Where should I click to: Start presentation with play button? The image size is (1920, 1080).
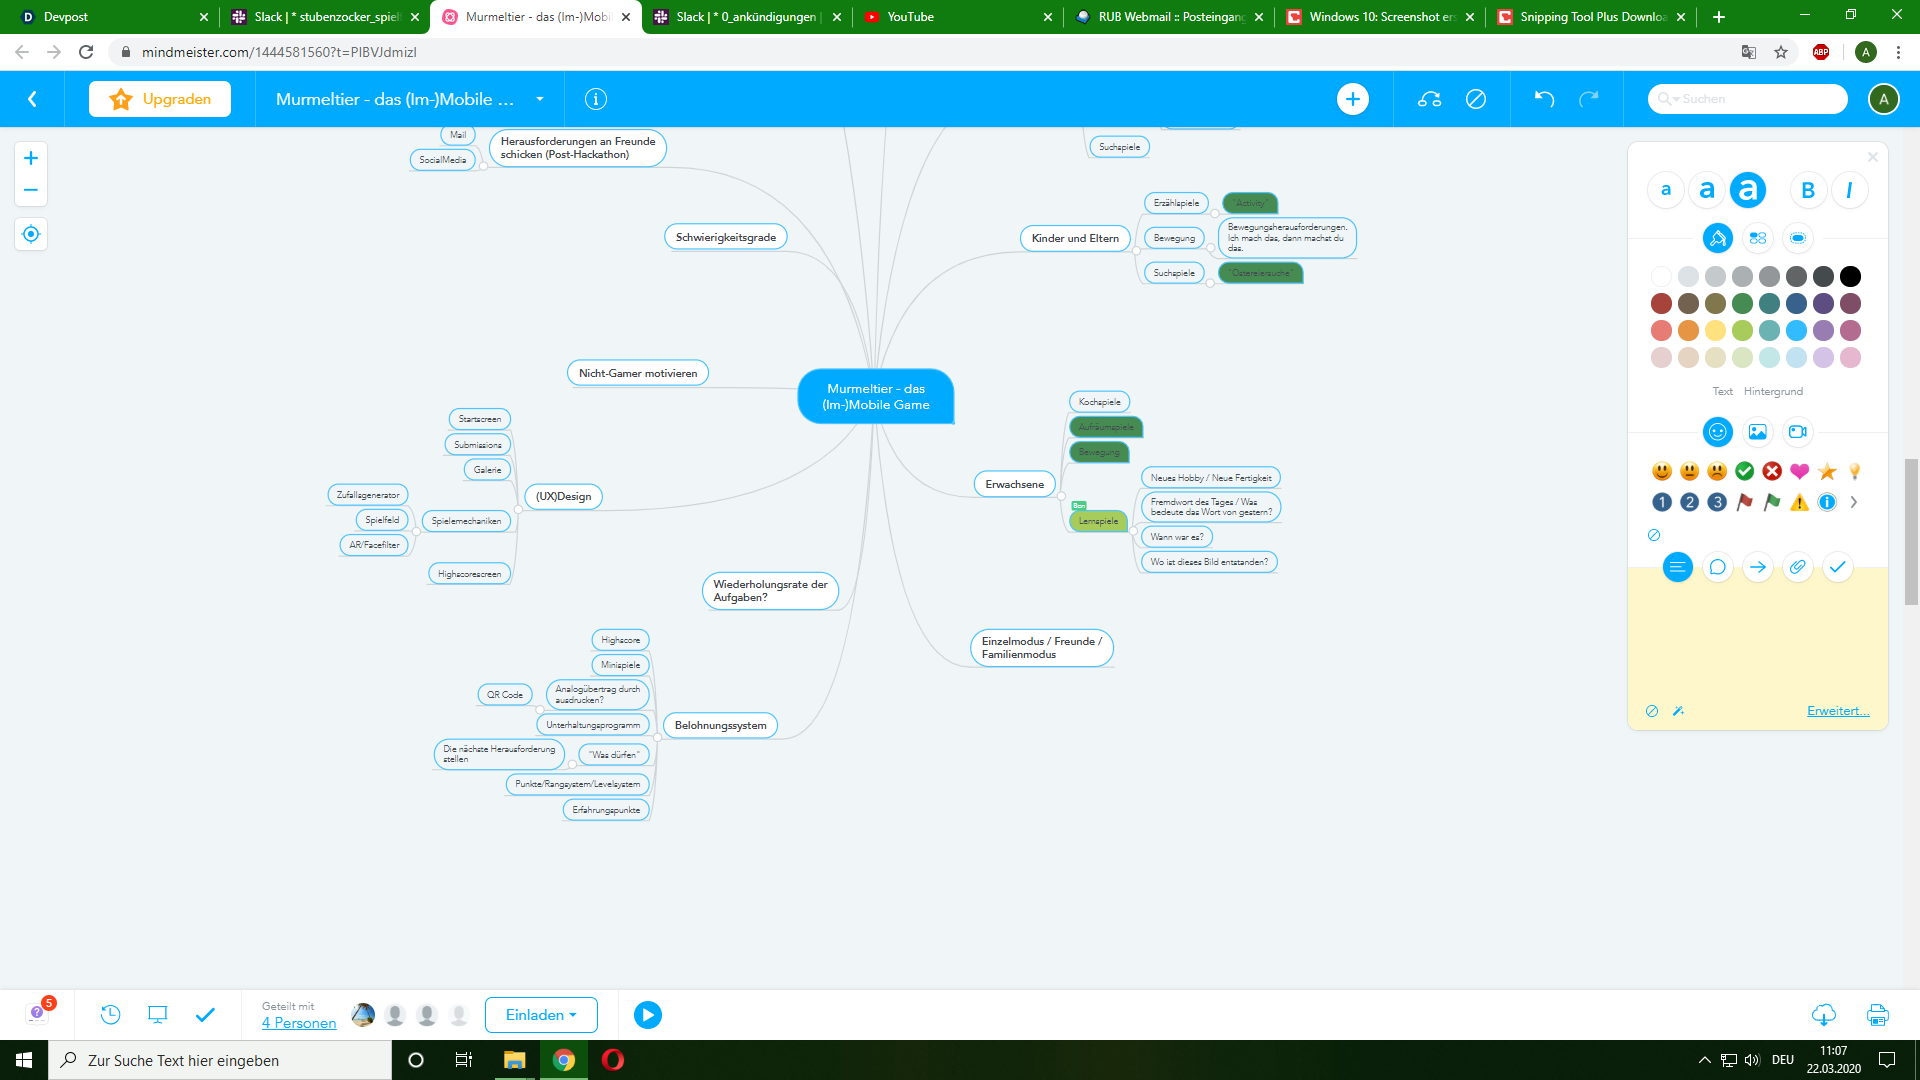(x=647, y=1015)
